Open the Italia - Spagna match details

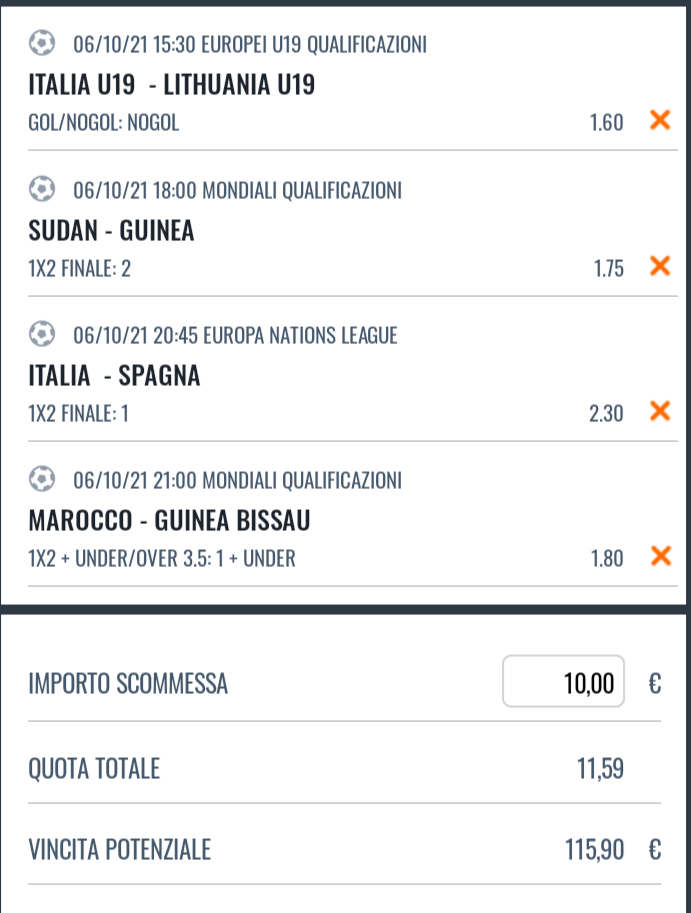point(114,376)
